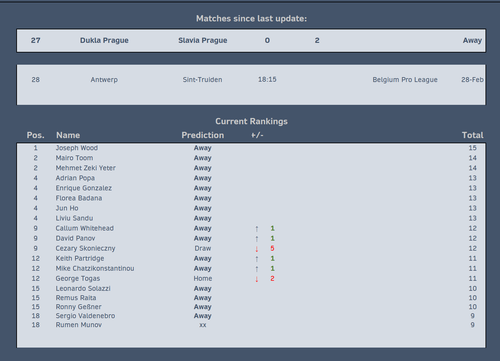The height and width of the screenshot is (361, 500).
Task: Click the Pos. column header
Action: click(x=36, y=135)
